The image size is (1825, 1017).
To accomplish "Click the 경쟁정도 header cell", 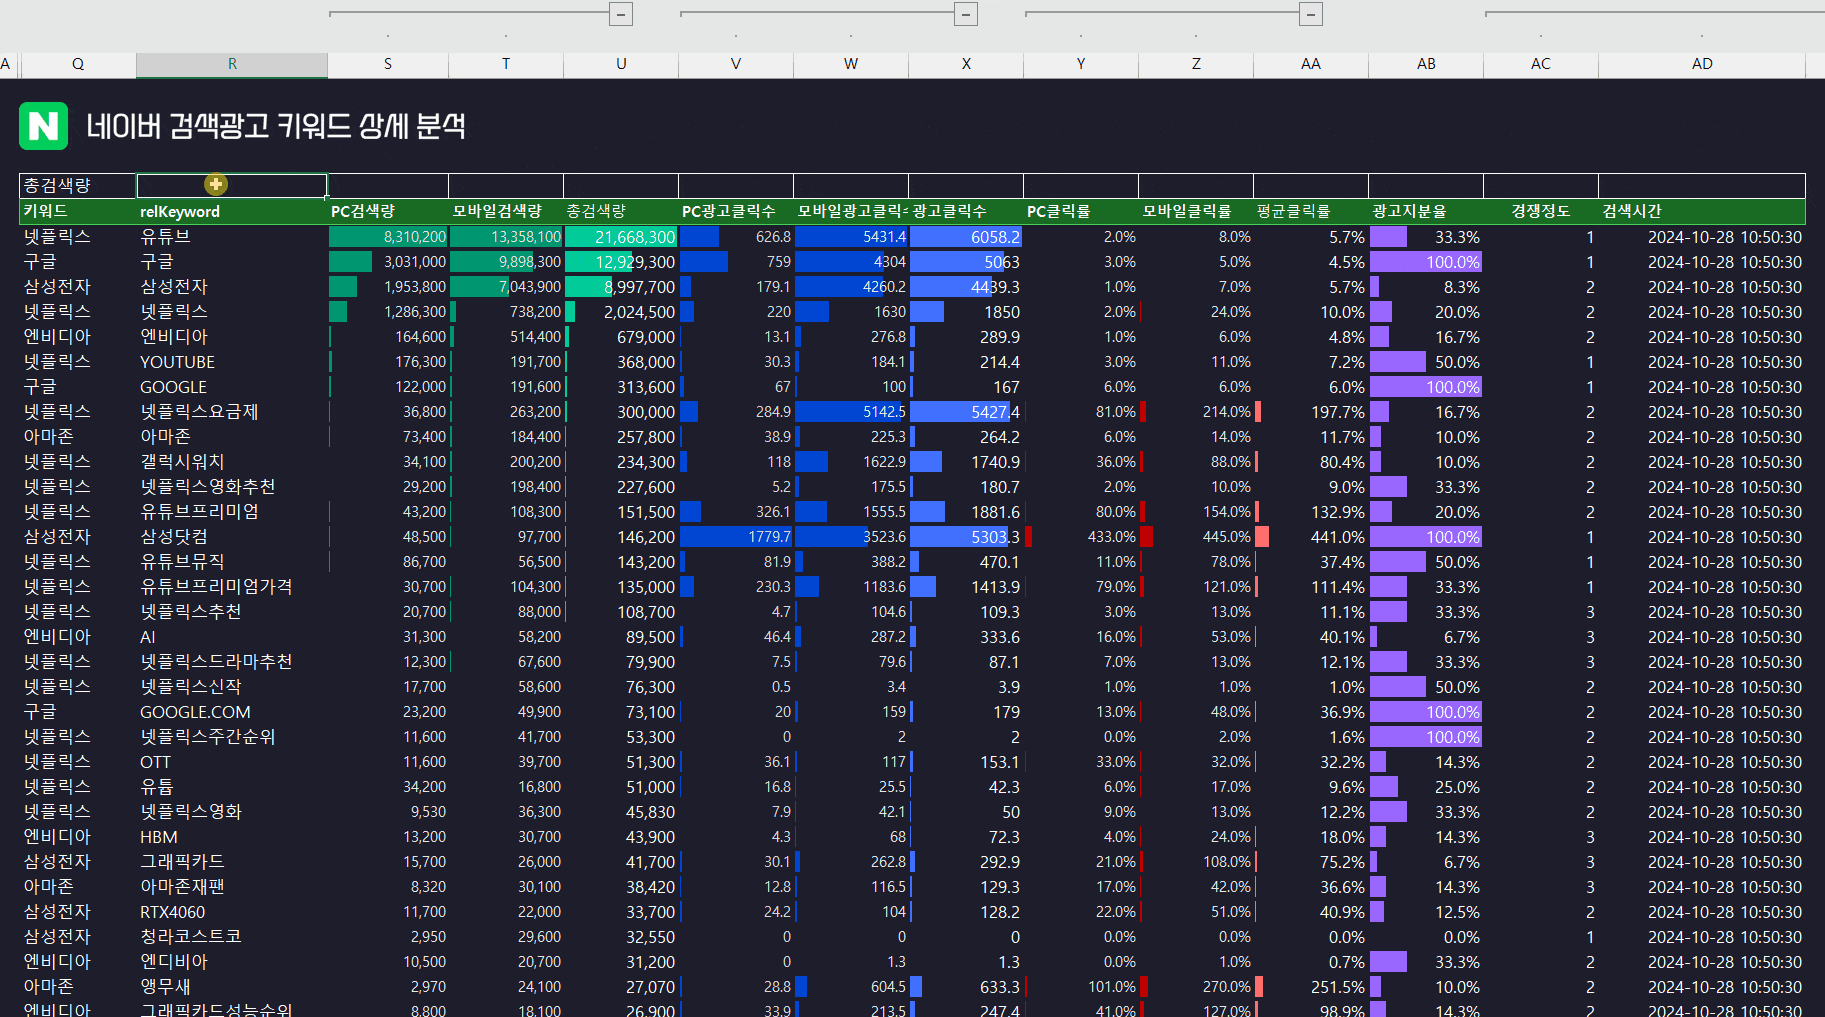I will tap(1540, 211).
